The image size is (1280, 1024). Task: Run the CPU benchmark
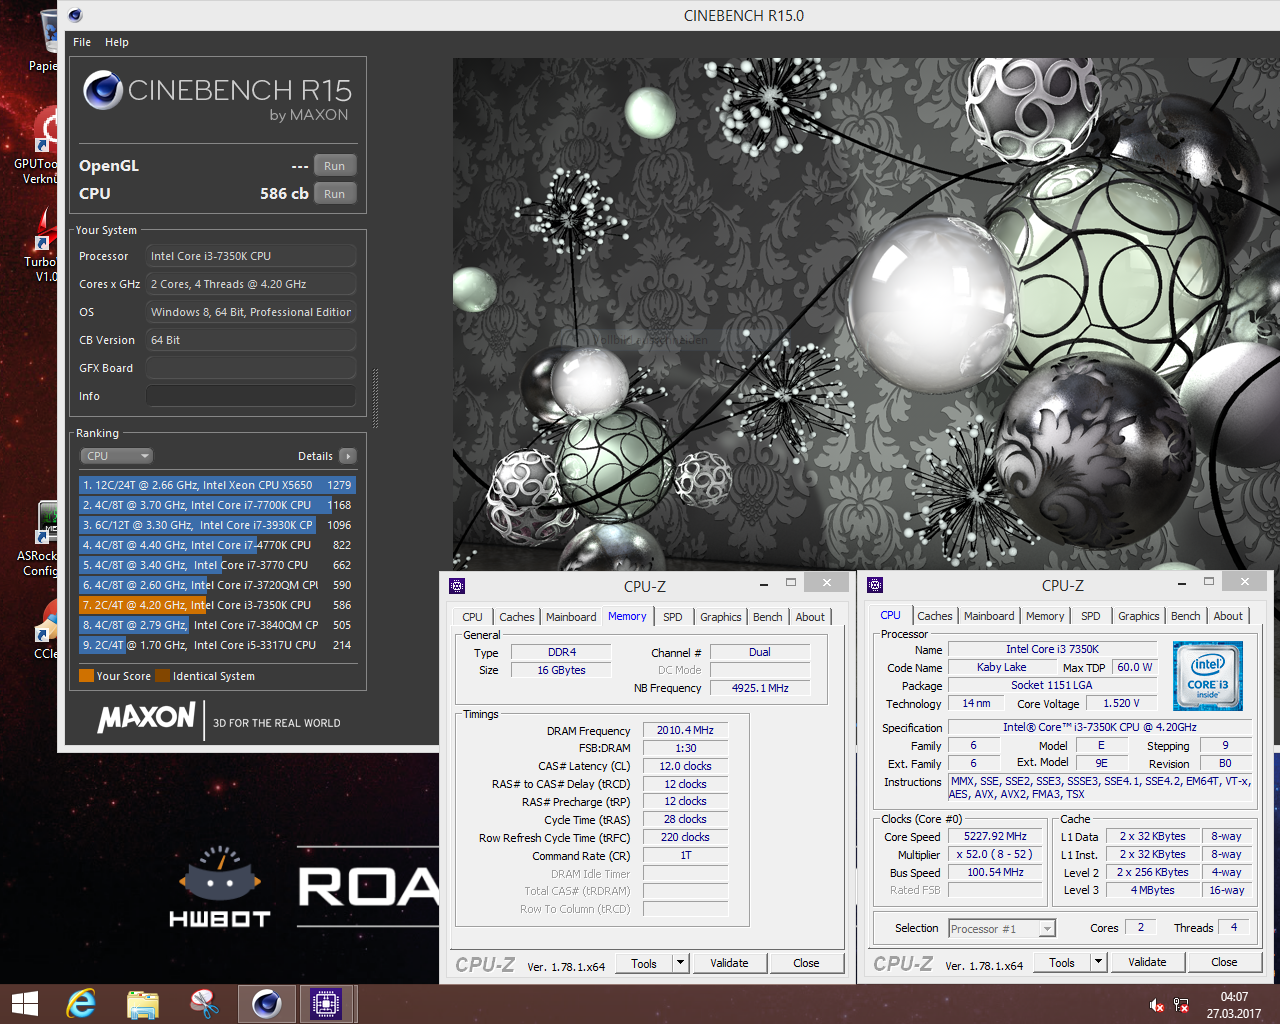coord(335,194)
